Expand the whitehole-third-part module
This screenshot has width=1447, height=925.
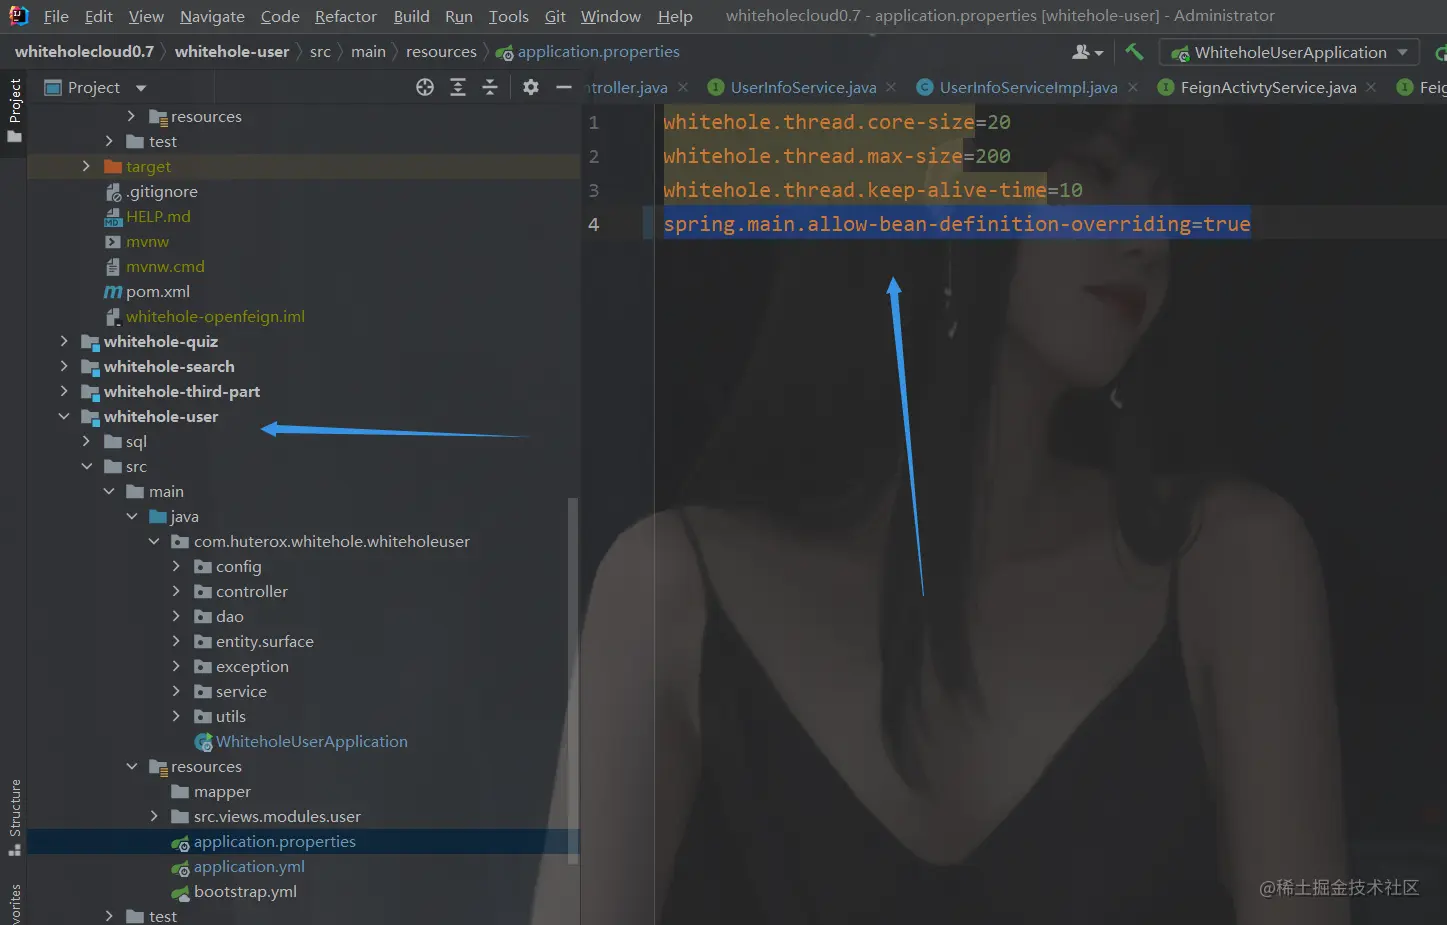coord(64,391)
